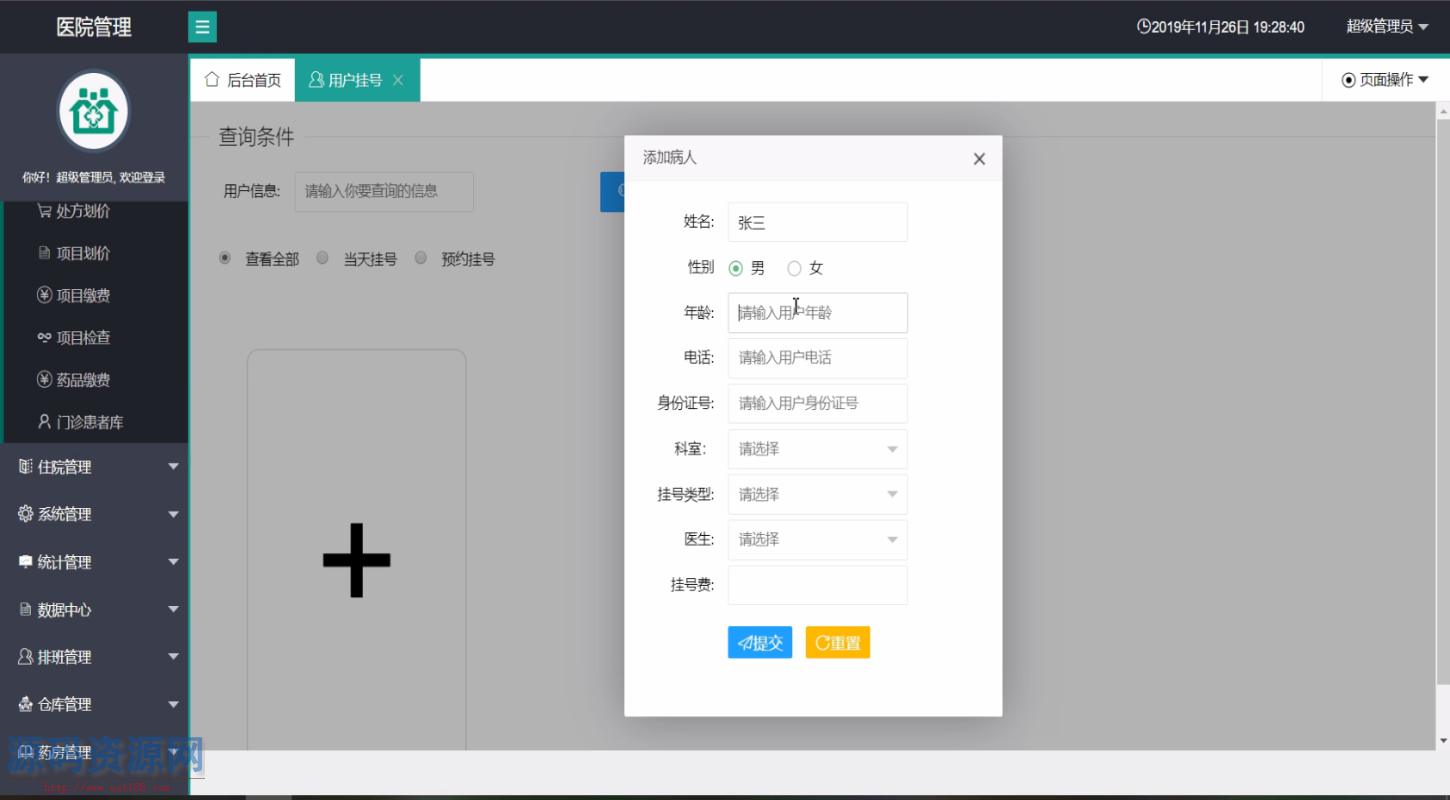Click the 用户信息 search input field

[x=384, y=191]
